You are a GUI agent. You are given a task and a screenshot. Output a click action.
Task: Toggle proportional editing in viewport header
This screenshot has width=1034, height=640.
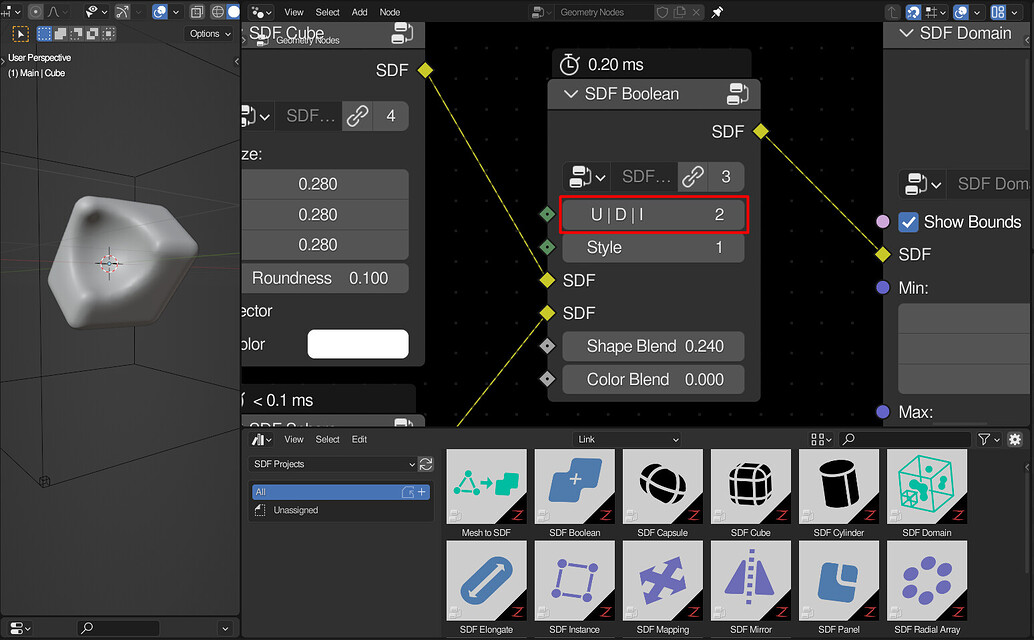tap(36, 12)
